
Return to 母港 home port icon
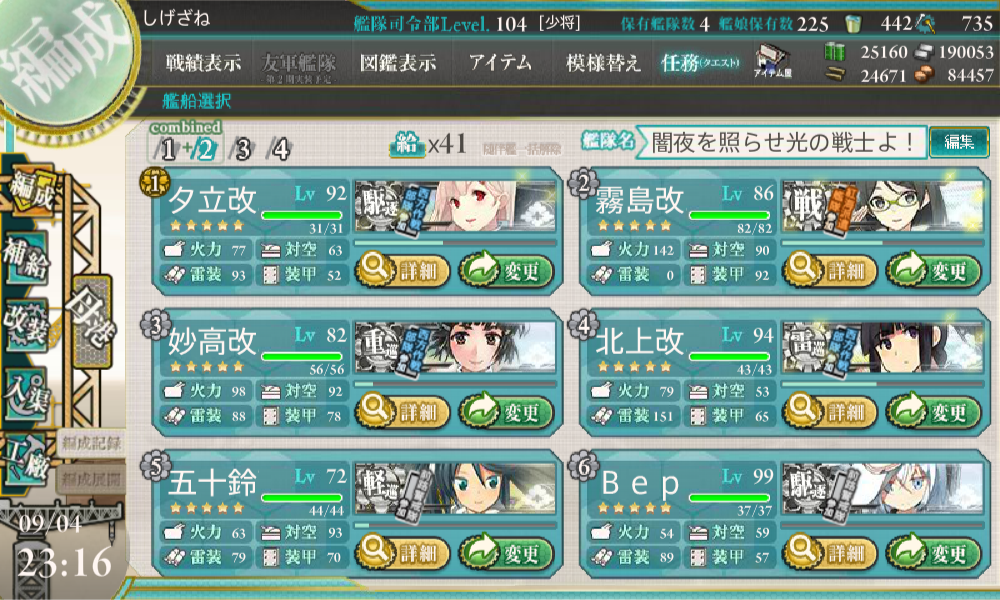pyautogui.click(x=92, y=322)
